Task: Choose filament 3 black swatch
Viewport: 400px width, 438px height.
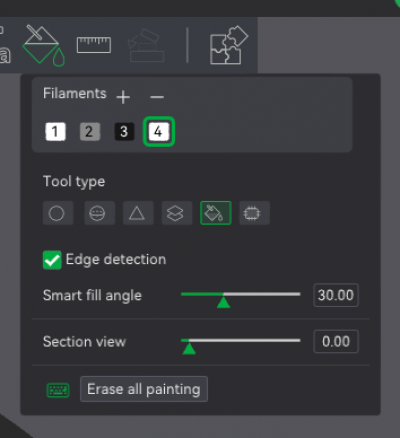Action: 124,132
